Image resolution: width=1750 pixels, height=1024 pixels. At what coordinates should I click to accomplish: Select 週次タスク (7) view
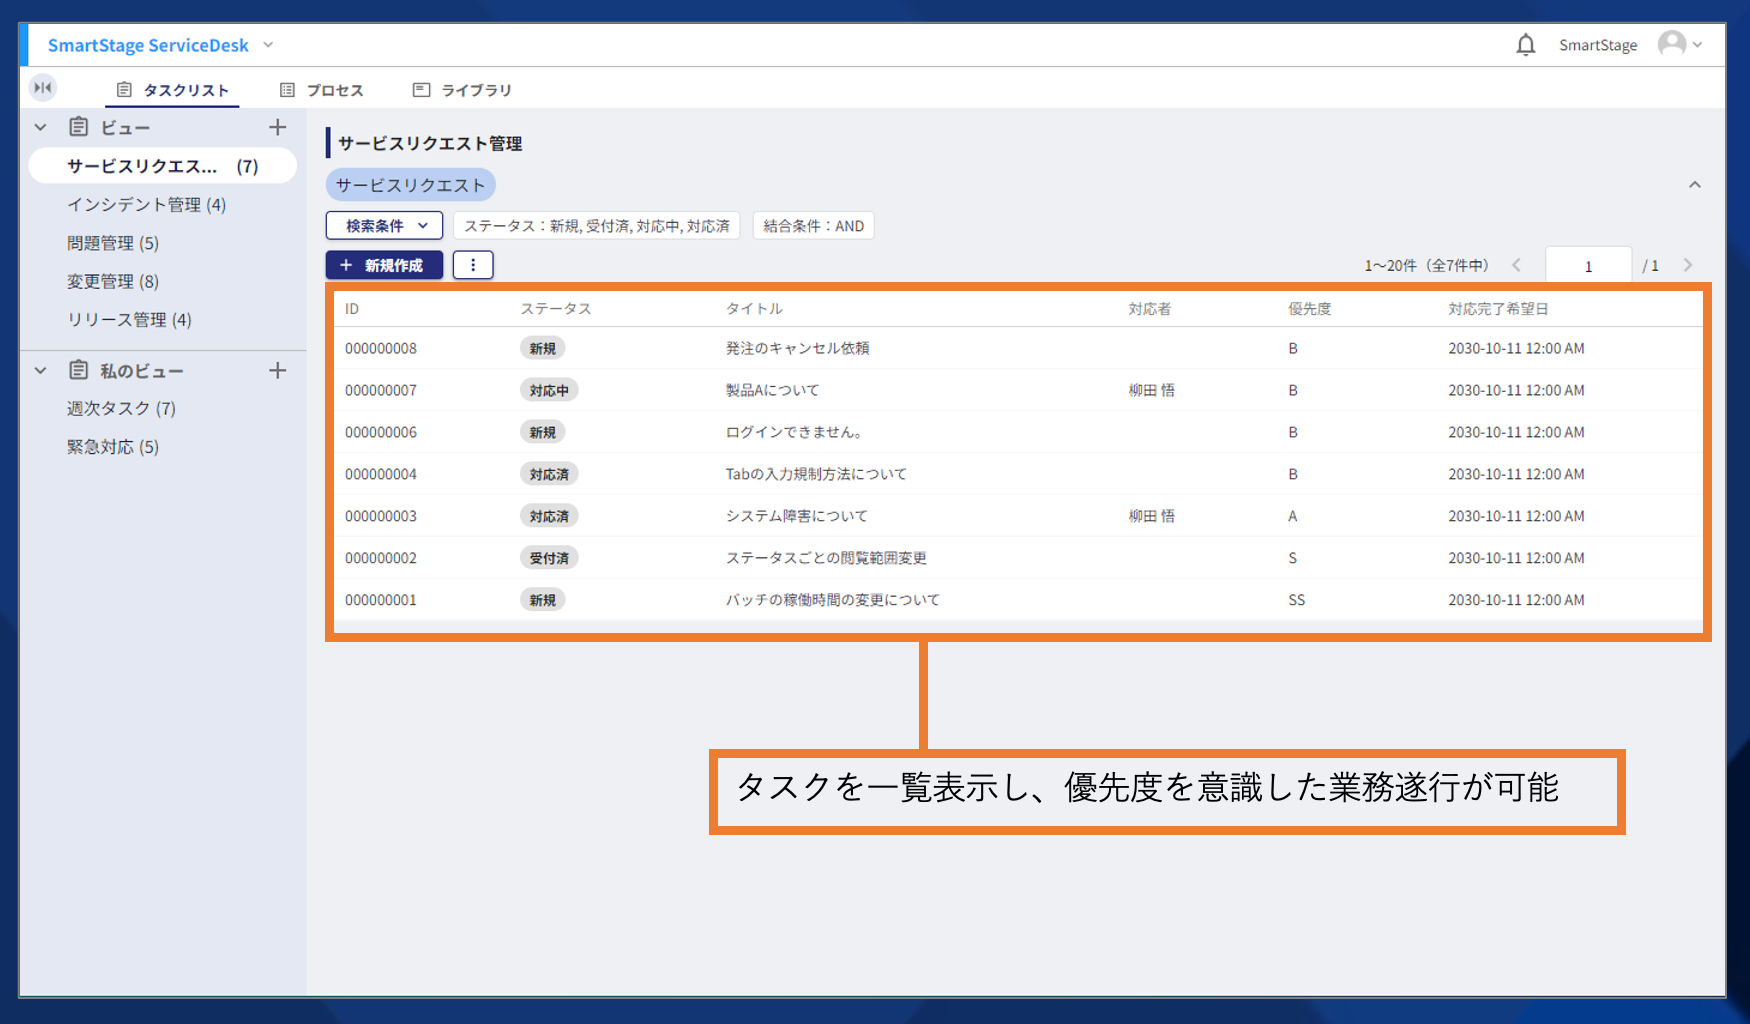(121, 408)
